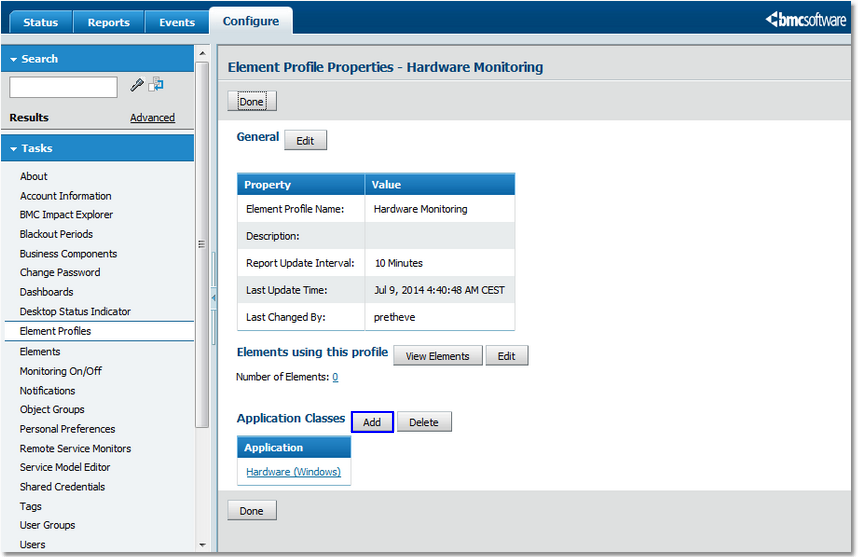Open Desktop Status Indicator task

(x=75, y=311)
